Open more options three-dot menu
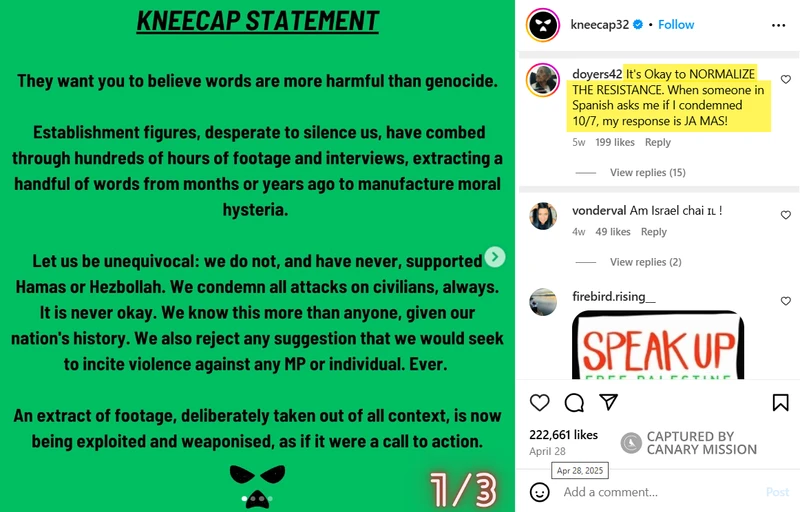Image resolution: width=800 pixels, height=512 pixels. point(779,24)
